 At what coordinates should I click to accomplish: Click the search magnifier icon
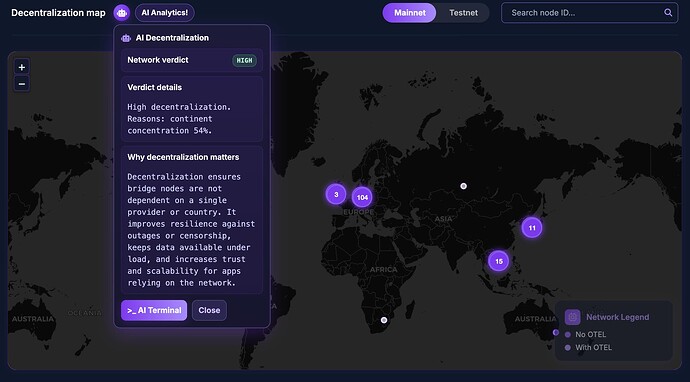coord(668,13)
